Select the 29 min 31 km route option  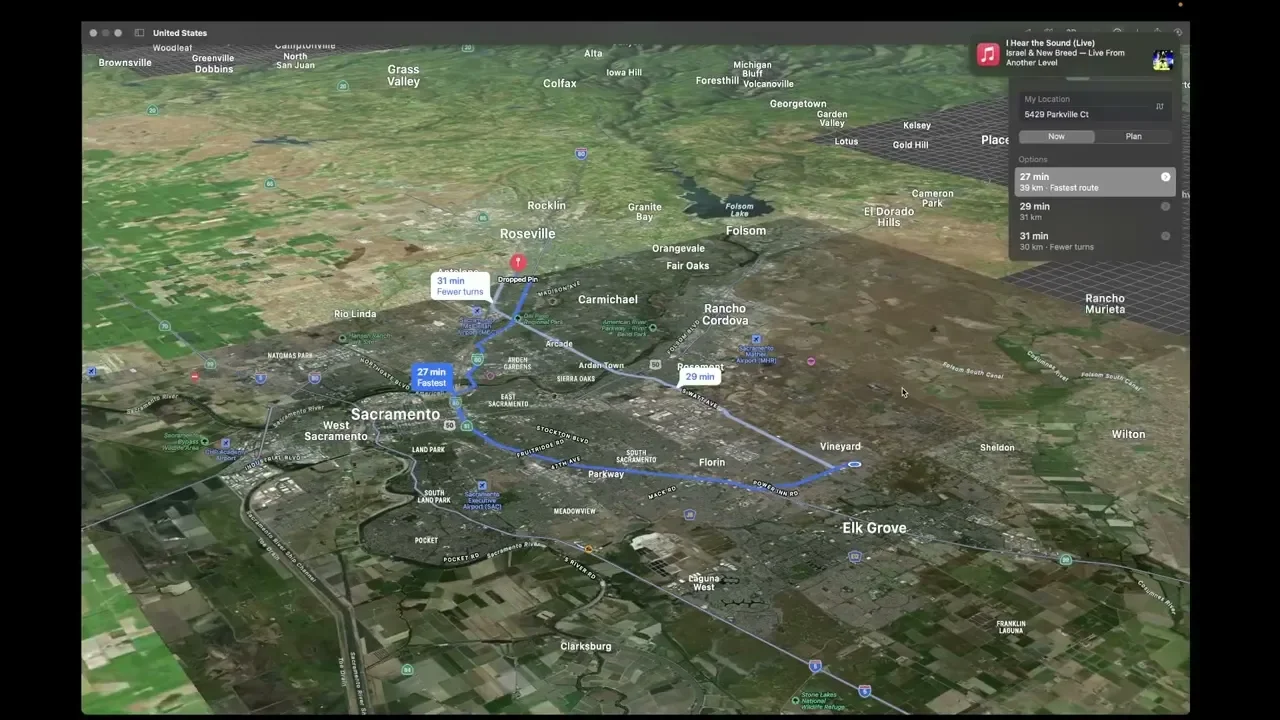pyautogui.click(x=1094, y=211)
